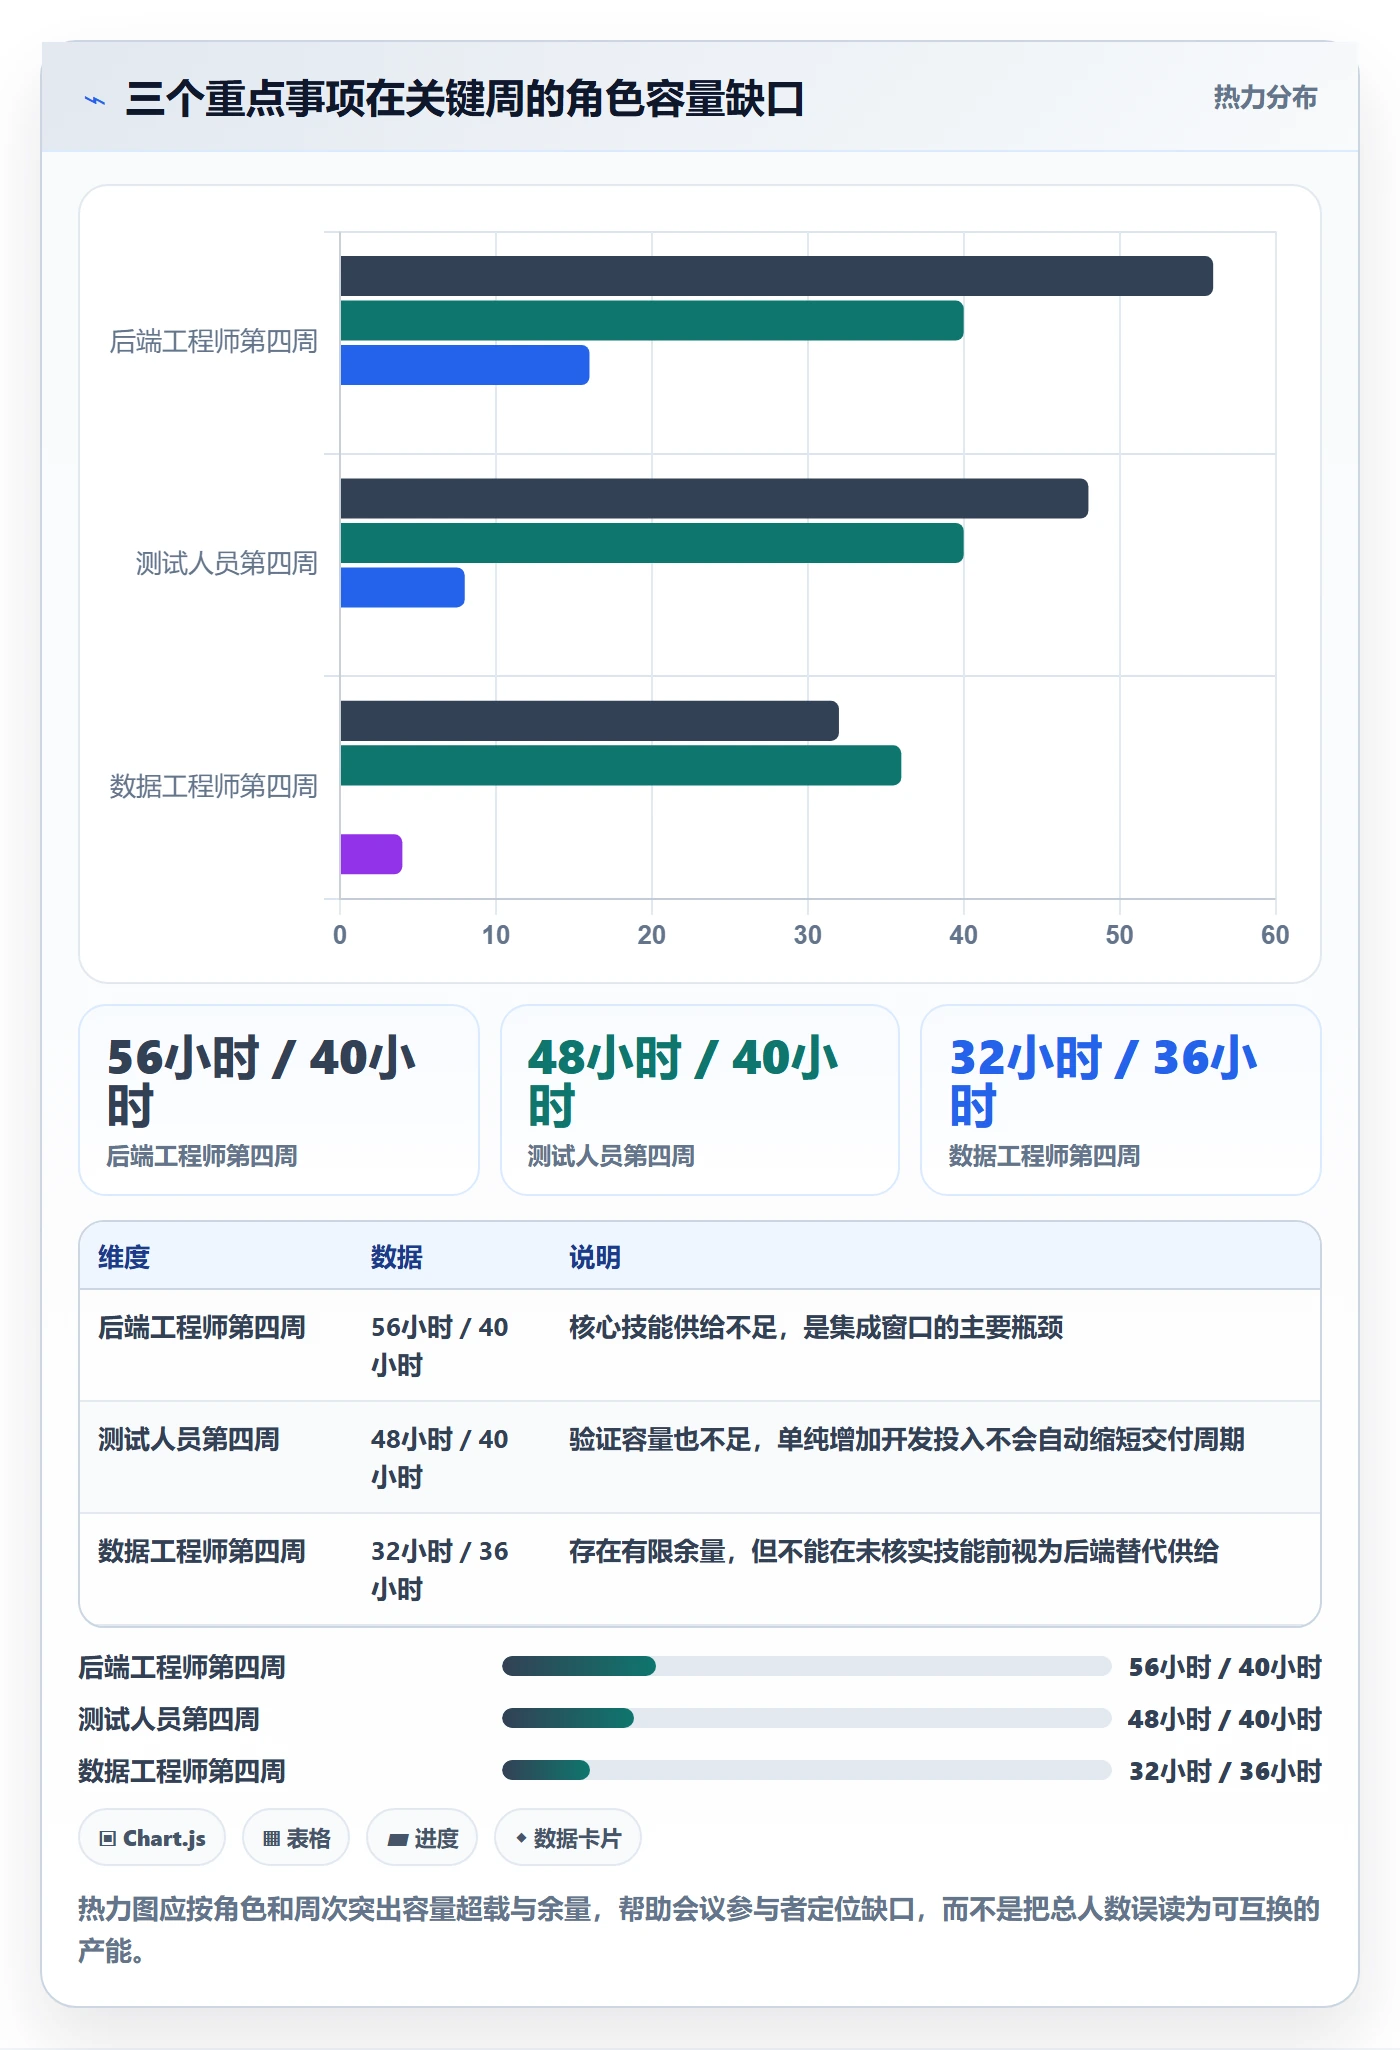Open the 56小时 / 40小时 data card
This screenshot has height=2050, width=1400.
pos(279,1100)
